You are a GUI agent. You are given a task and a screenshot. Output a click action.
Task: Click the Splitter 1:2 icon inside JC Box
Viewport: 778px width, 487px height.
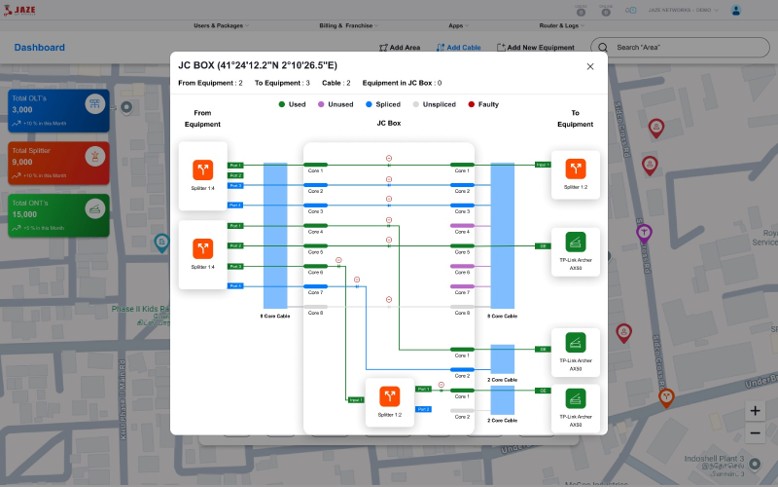click(x=389, y=396)
